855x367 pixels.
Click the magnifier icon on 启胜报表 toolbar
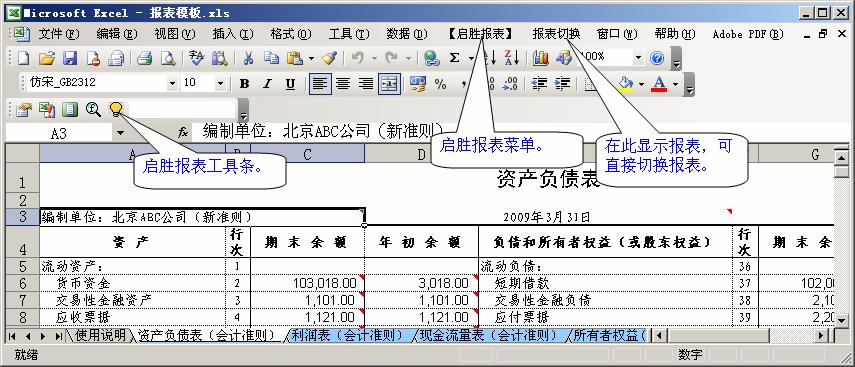tap(93, 110)
